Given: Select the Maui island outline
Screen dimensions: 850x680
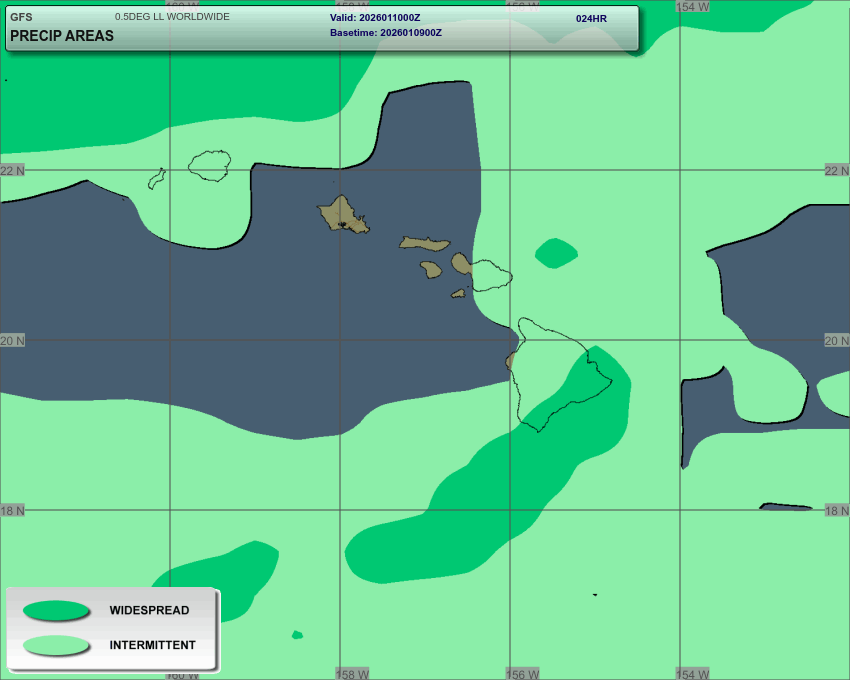Looking at the screenshot, I should 489,274.
